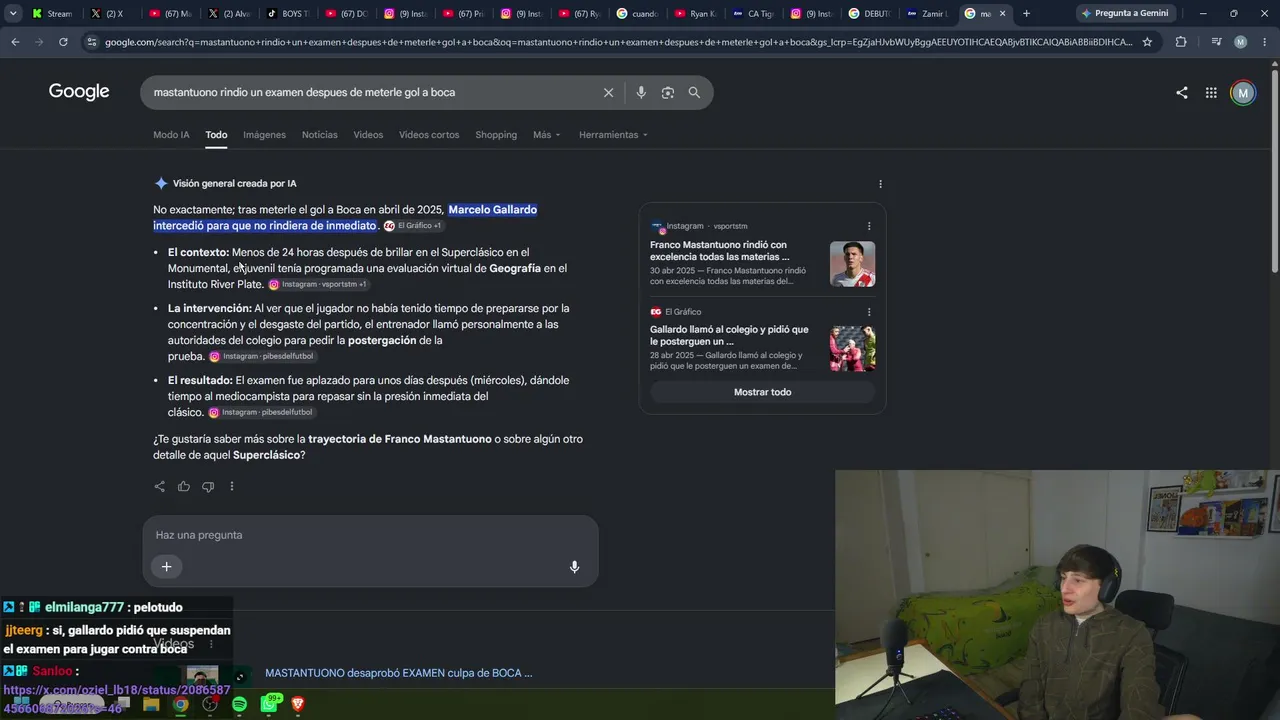Open the tab search dropdown
This screenshot has width=1280, height=720.
click(x=13, y=13)
